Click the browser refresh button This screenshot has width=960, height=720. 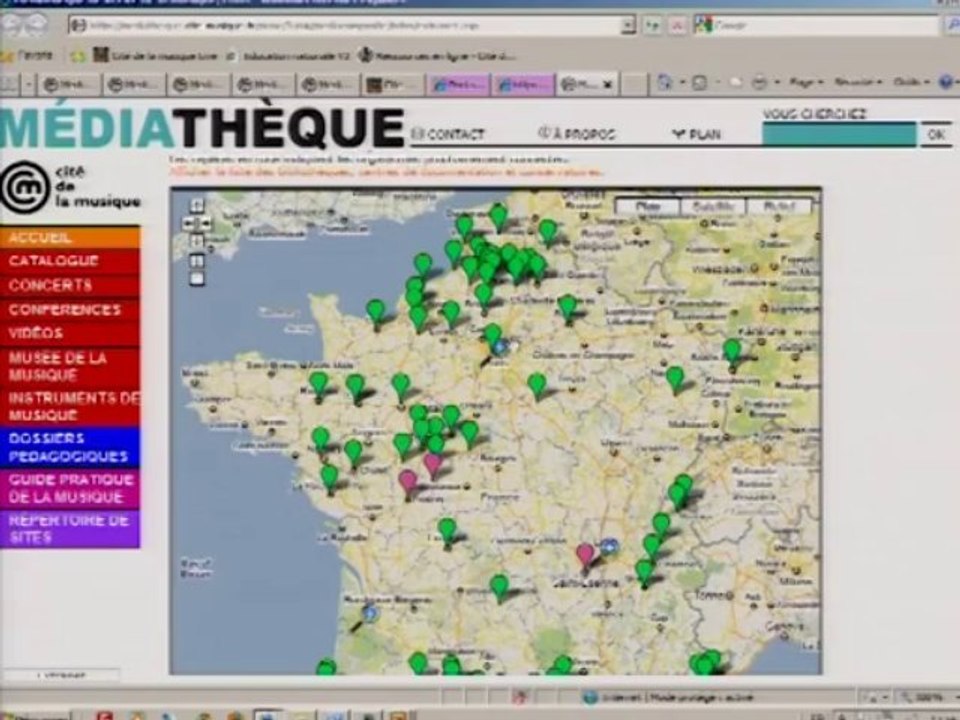click(653, 25)
